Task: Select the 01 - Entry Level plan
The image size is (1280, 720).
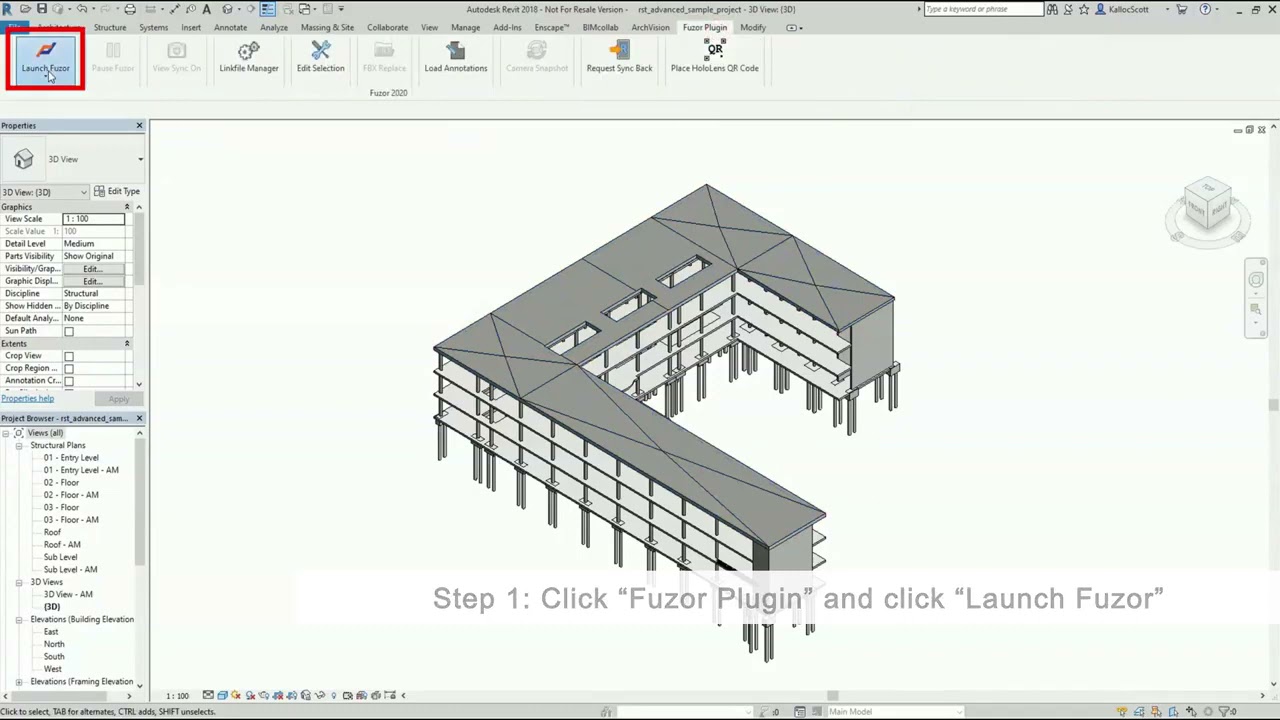Action: (x=71, y=458)
